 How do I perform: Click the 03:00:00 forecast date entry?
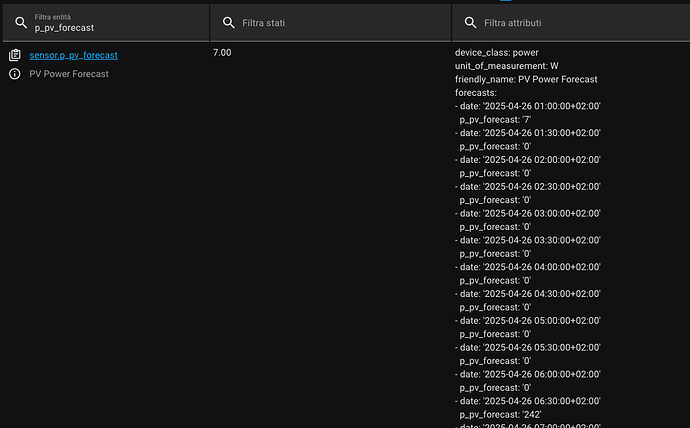[x=532, y=213]
